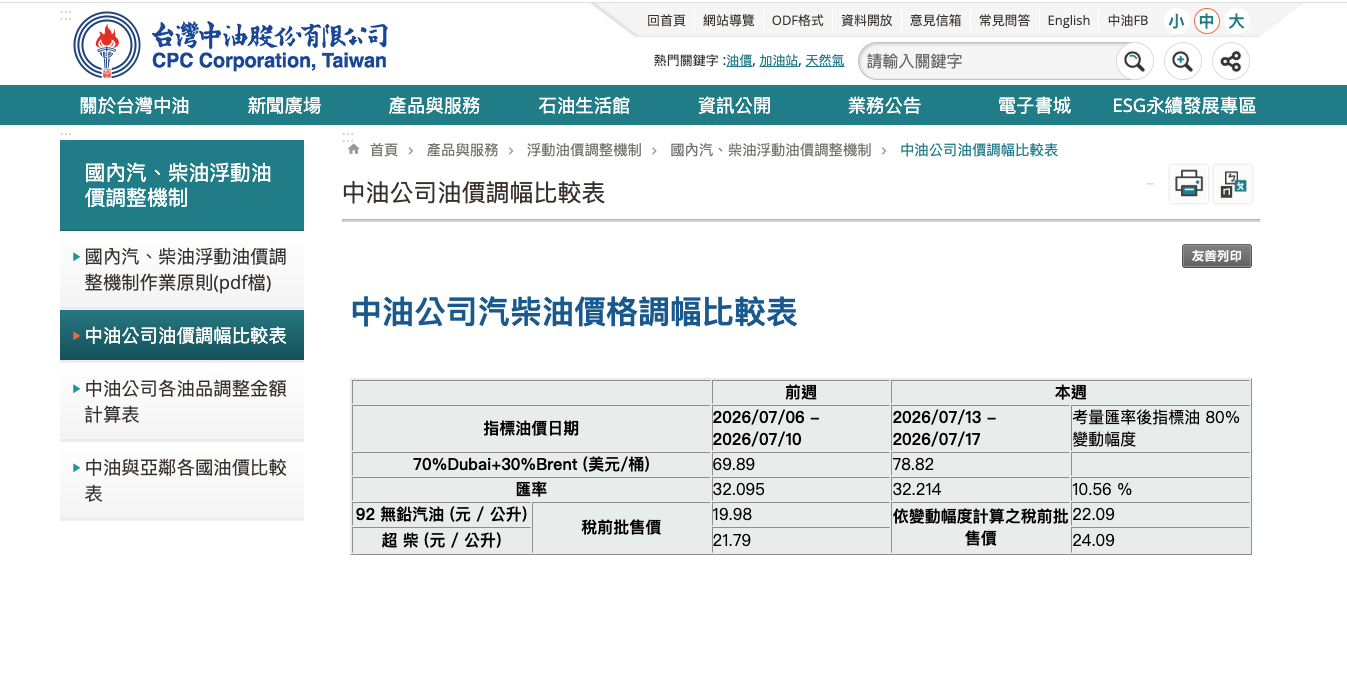Set medium font size 中
The height and width of the screenshot is (687, 1347).
[x=1207, y=21]
